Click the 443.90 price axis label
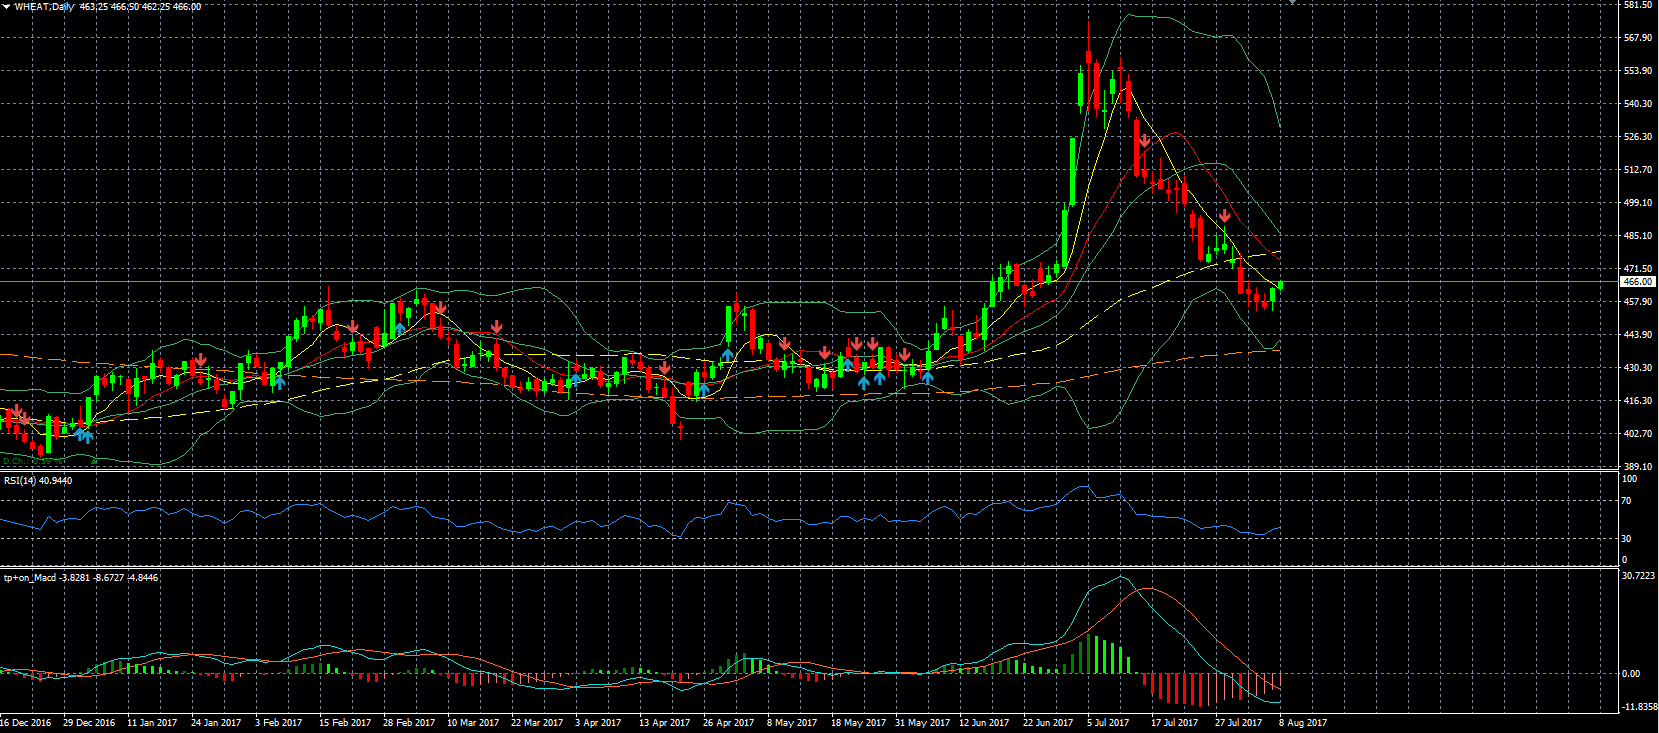This screenshot has height=733, width=1659. coord(1638,335)
